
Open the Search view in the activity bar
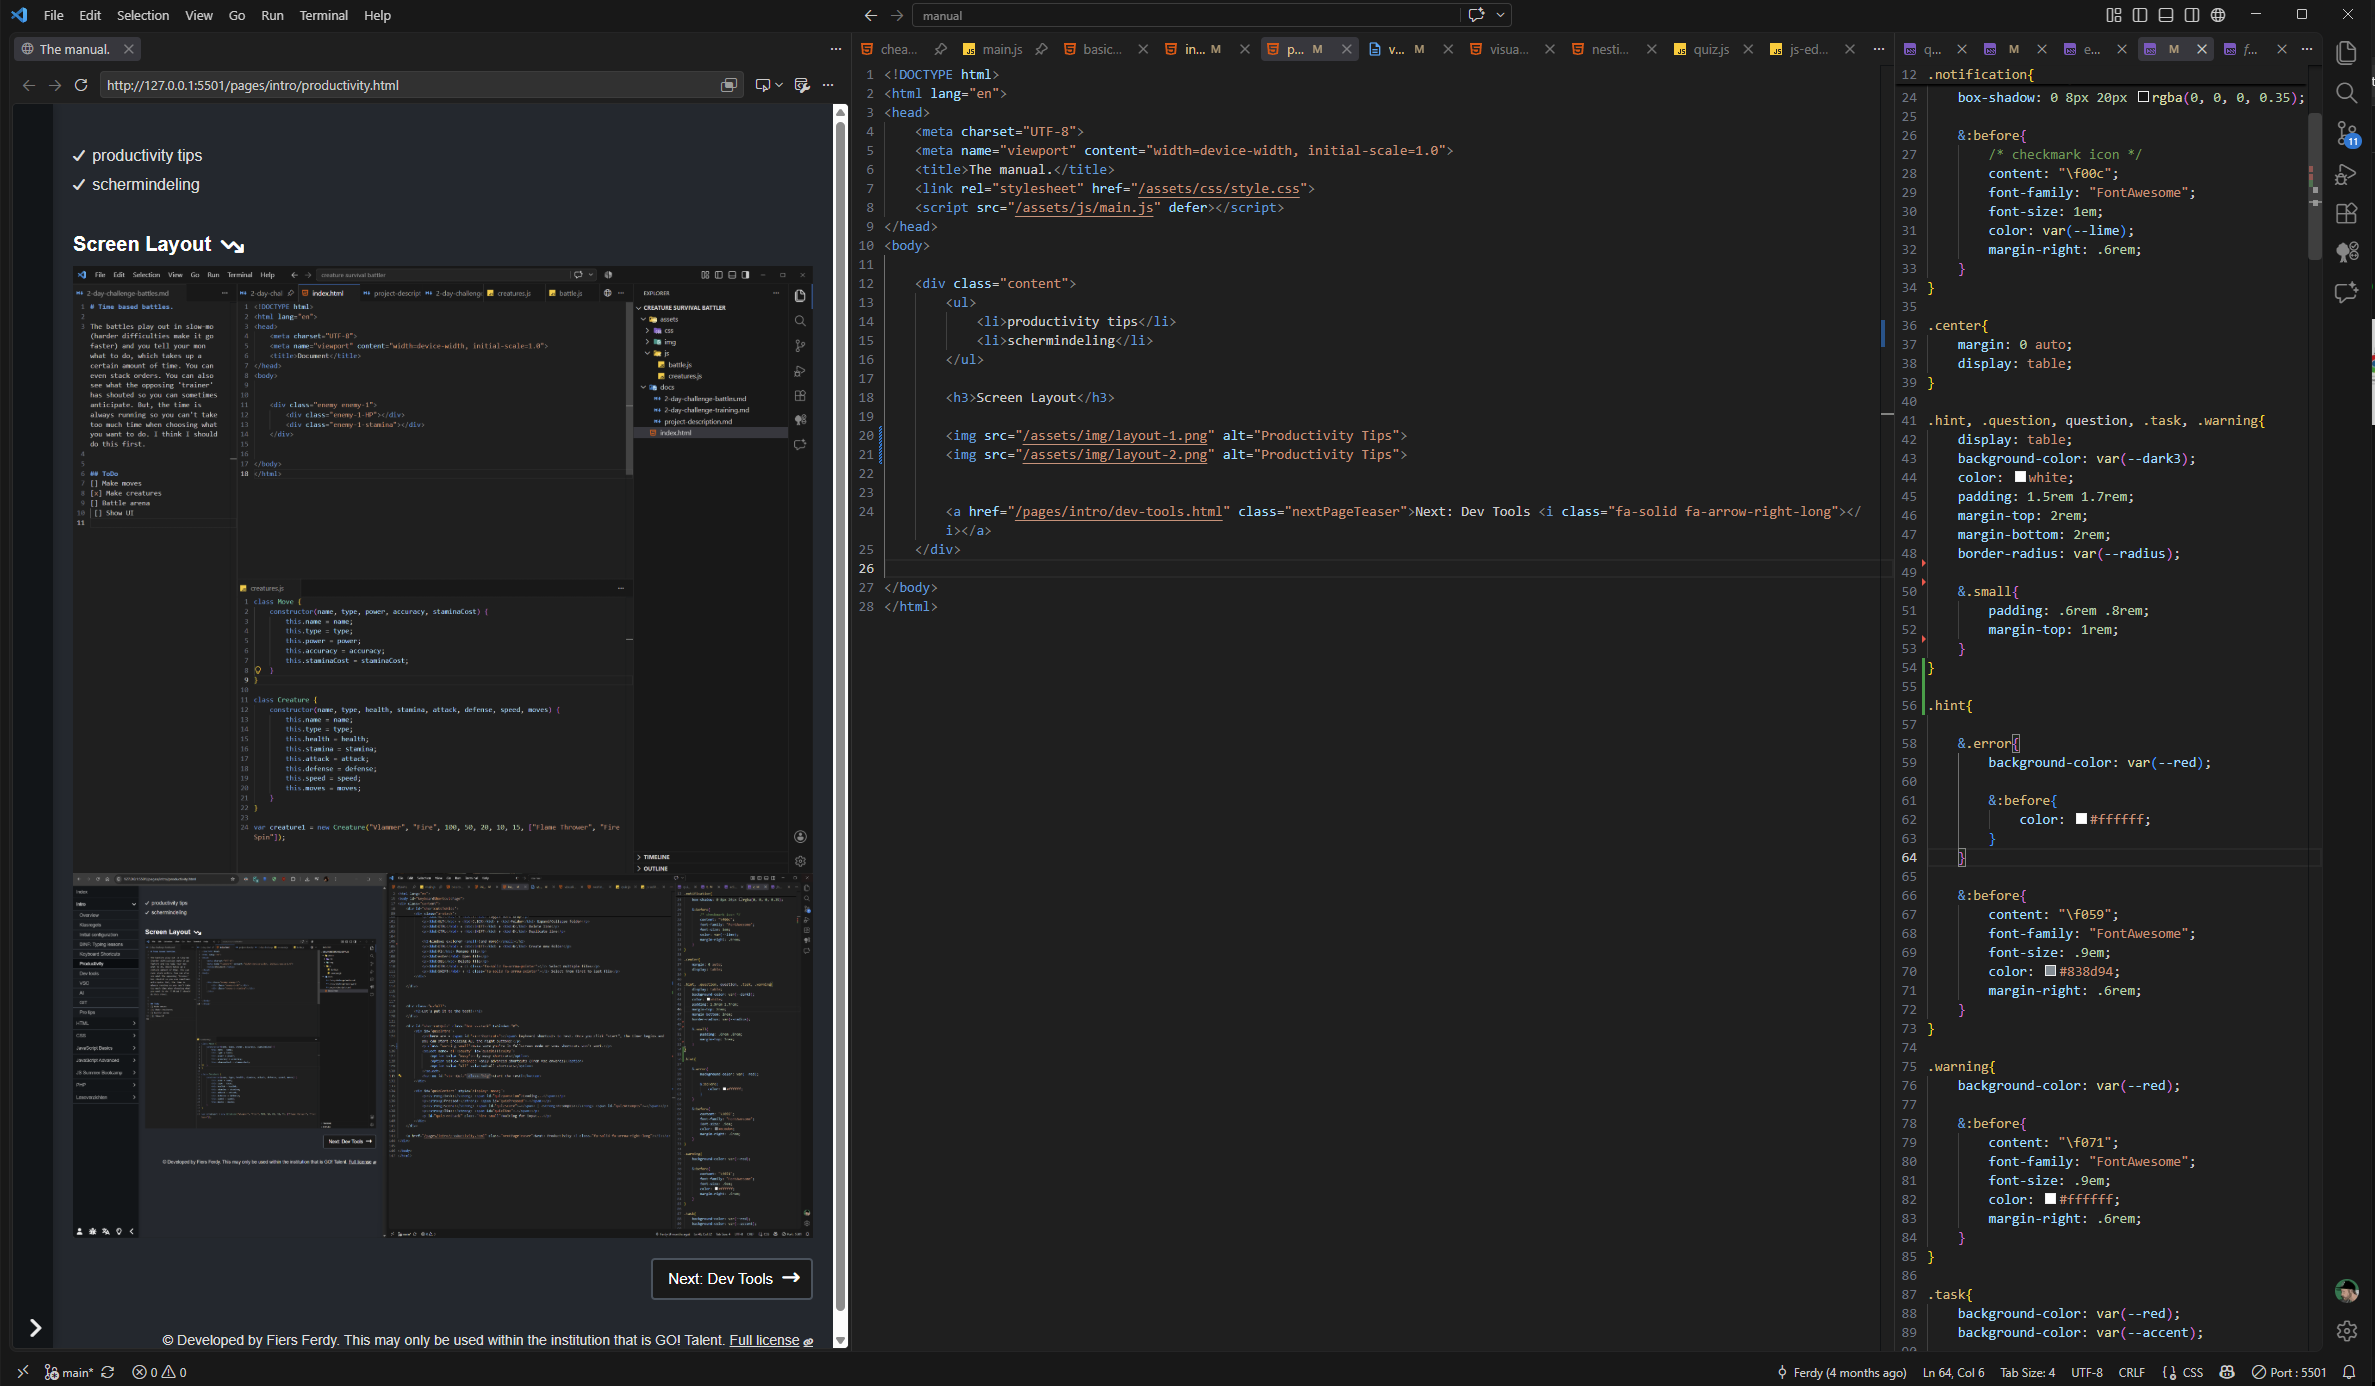coord(2346,93)
